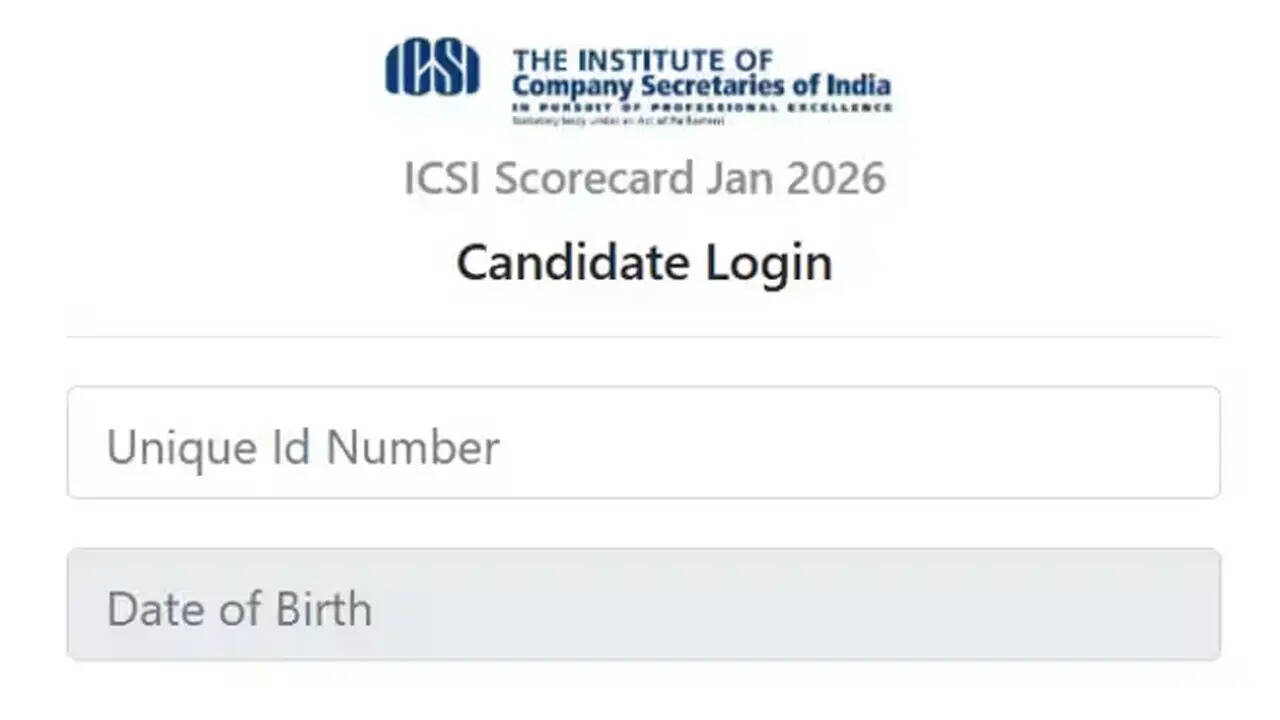Click the 'In Pursuit of Professional Excellence' tagline
This screenshot has height=720, width=1280.
pyautogui.click(x=700, y=107)
